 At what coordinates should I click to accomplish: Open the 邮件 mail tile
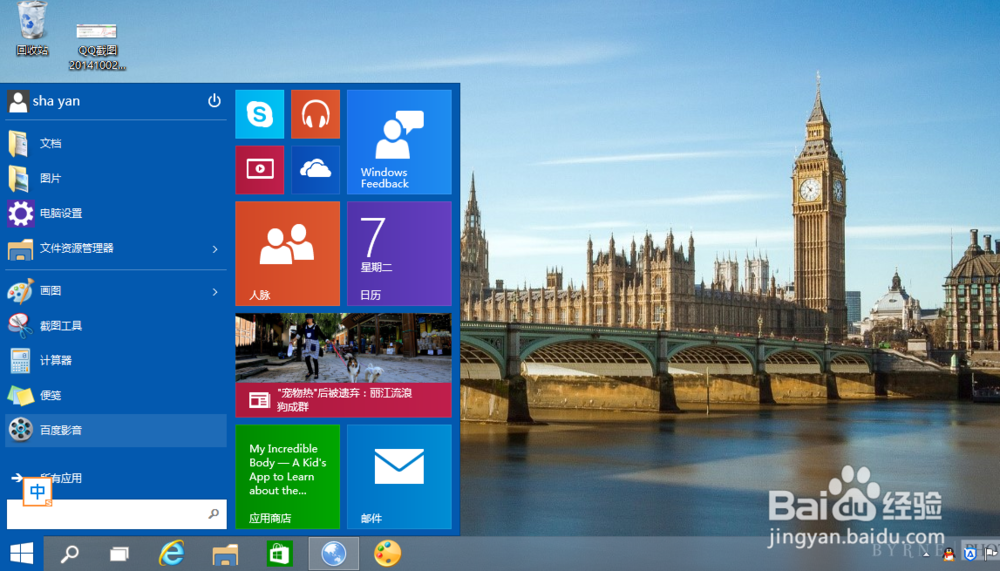(x=399, y=477)
